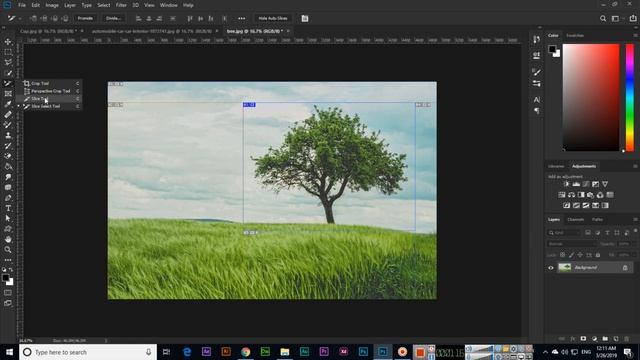640x360 pixels.
Task: Choose Perspective Crop Tool from flyout
Action: [x=51, y=91]
